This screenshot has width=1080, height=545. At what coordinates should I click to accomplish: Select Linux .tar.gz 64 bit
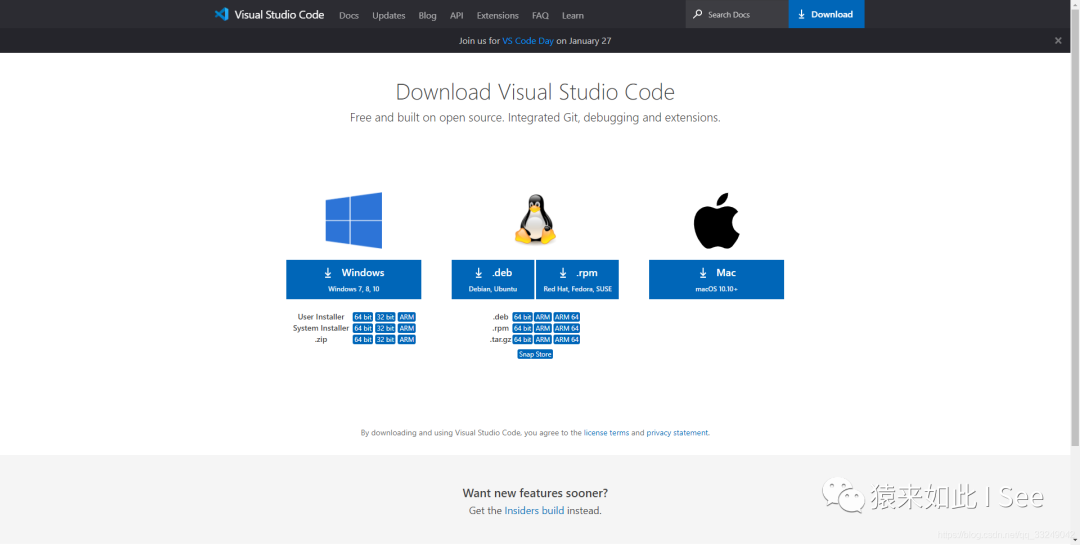pos(522,340)
